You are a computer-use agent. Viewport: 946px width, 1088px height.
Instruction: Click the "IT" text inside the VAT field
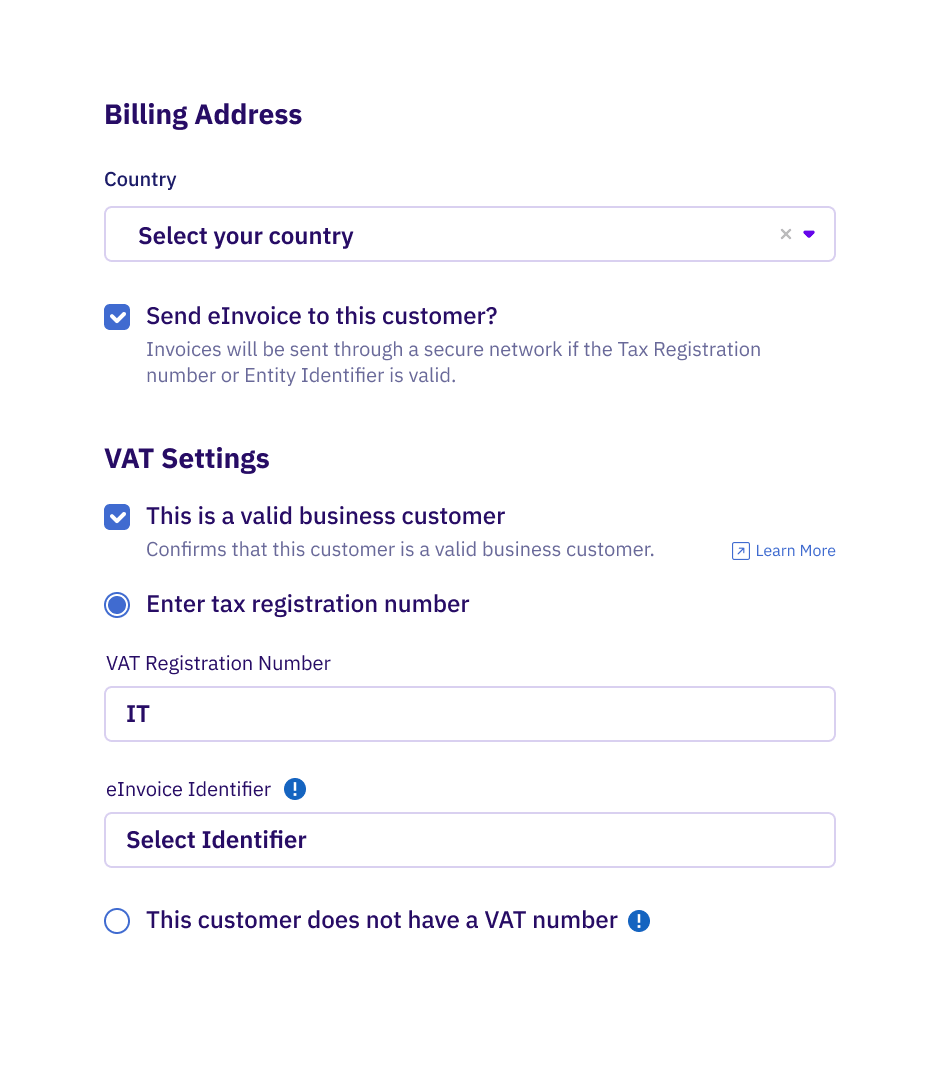tap(138, 714)
